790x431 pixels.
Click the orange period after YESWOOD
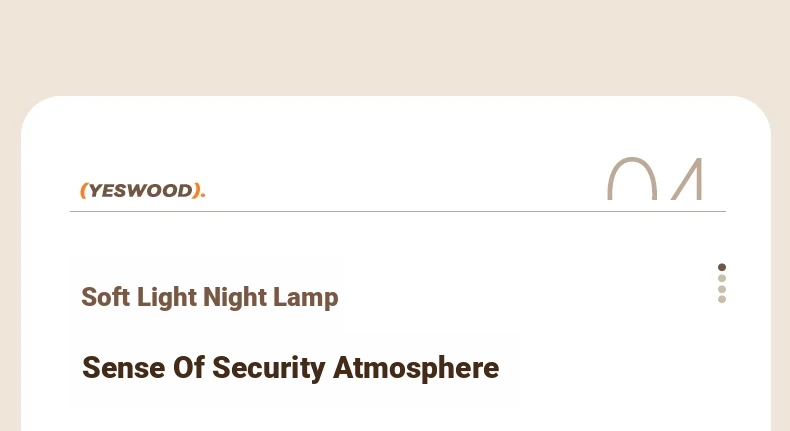(x=203, y=195)
